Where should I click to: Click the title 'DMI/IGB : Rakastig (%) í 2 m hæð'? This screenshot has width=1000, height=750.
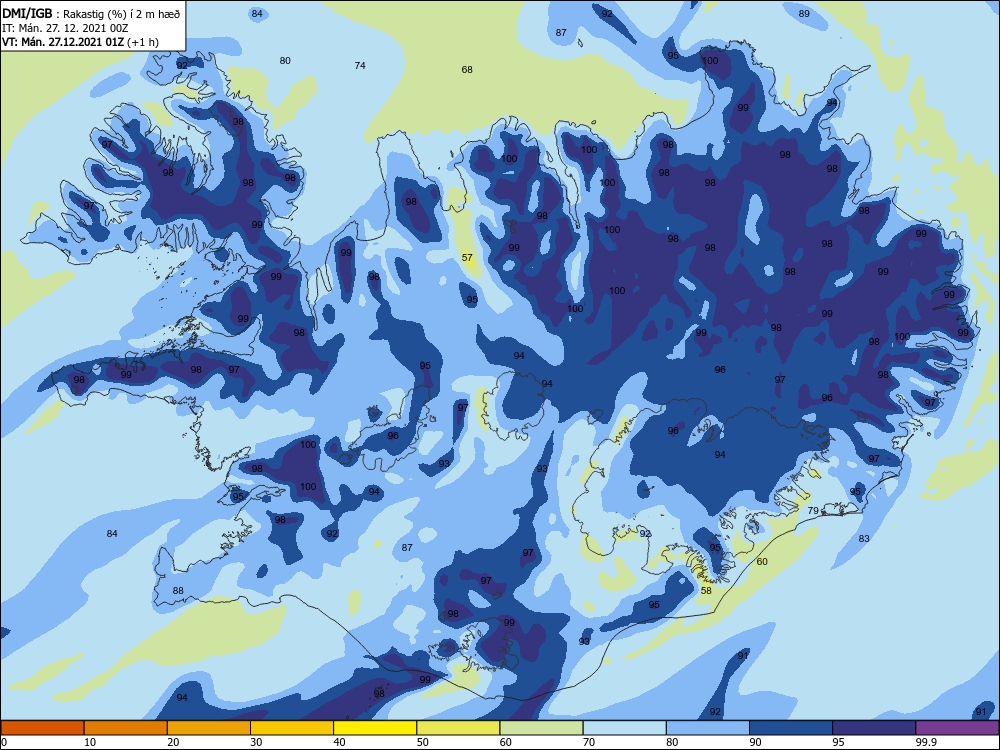(91, 13)
